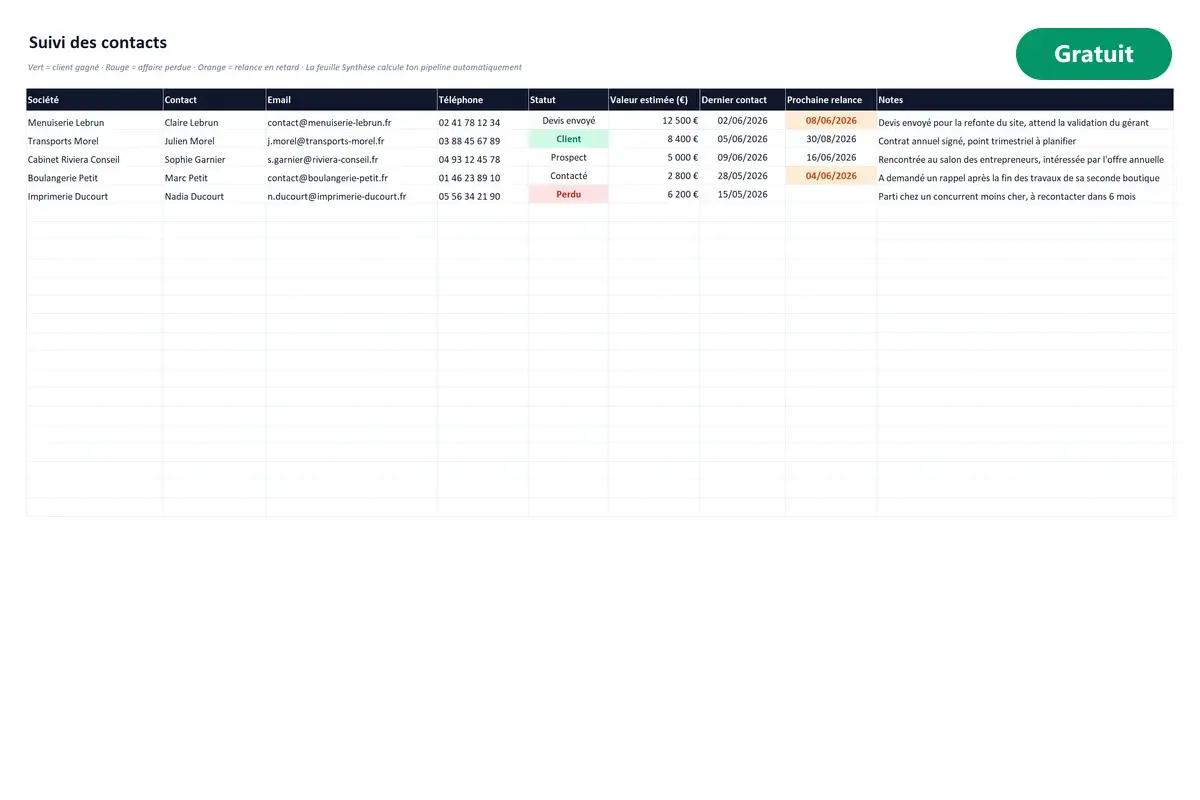The image size is (1200, 800).
Task: Click last contact date 09/06/2026
Action: (x=742, y=157)
